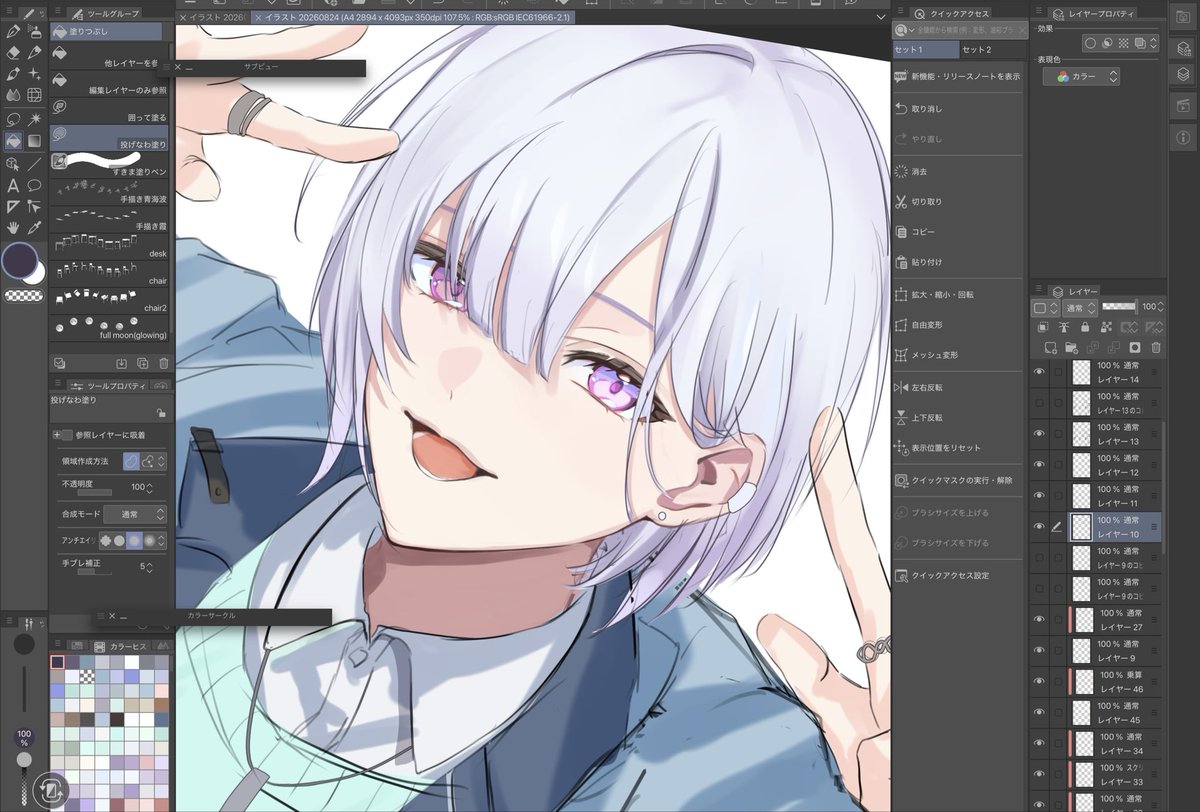Select 囲って塗る sub tool
Screen dimensions: 1200x812
coord(108,110)
